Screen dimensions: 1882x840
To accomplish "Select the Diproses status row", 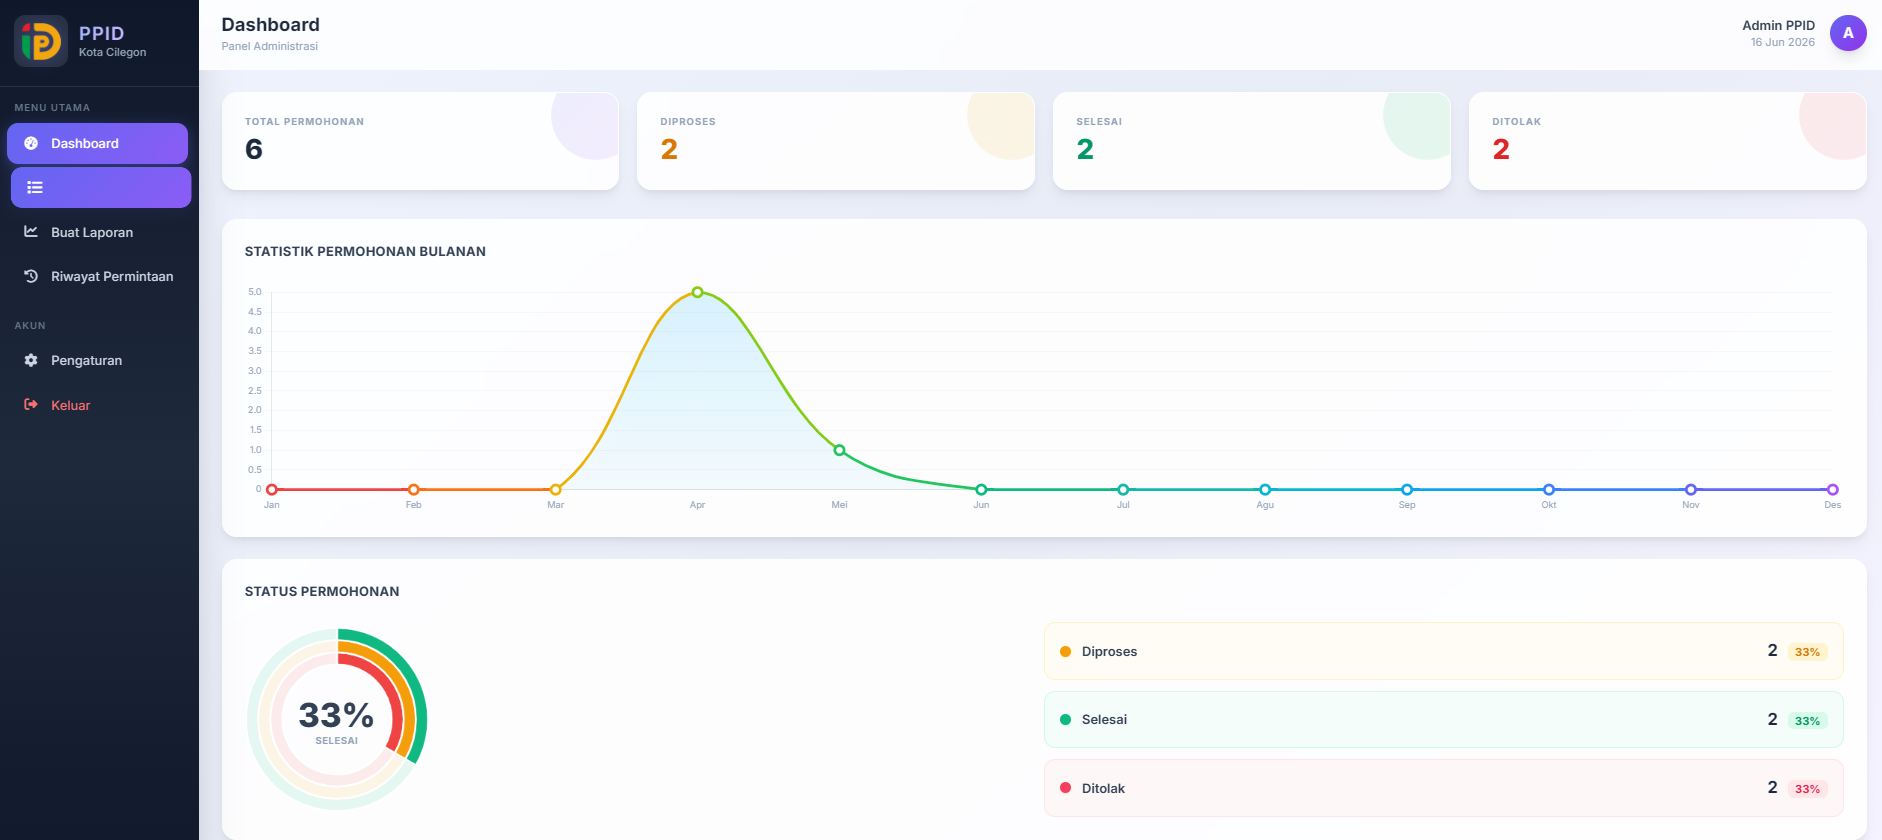I will coord(1443,651).
